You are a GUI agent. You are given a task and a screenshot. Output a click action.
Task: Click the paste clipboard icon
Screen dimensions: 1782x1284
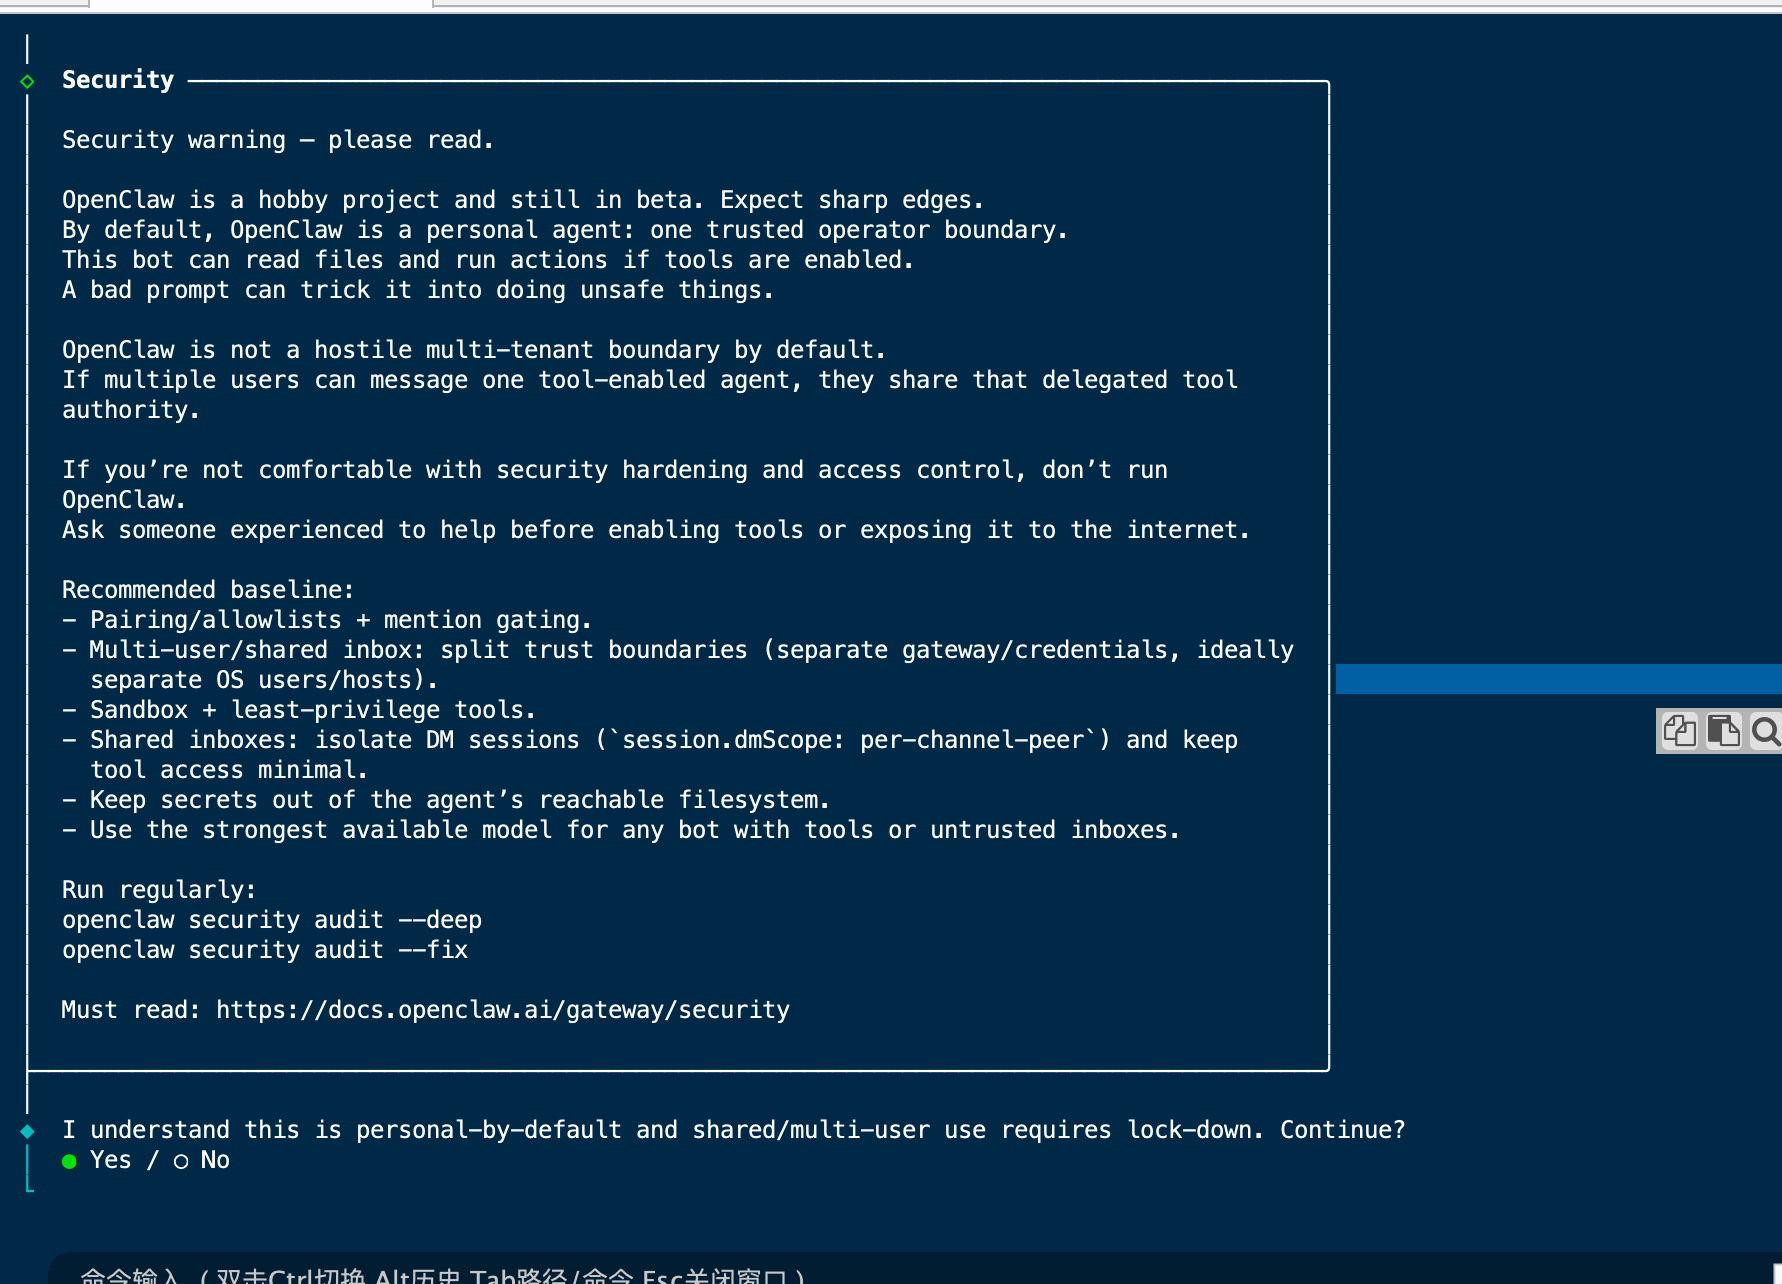[1722, 732]
